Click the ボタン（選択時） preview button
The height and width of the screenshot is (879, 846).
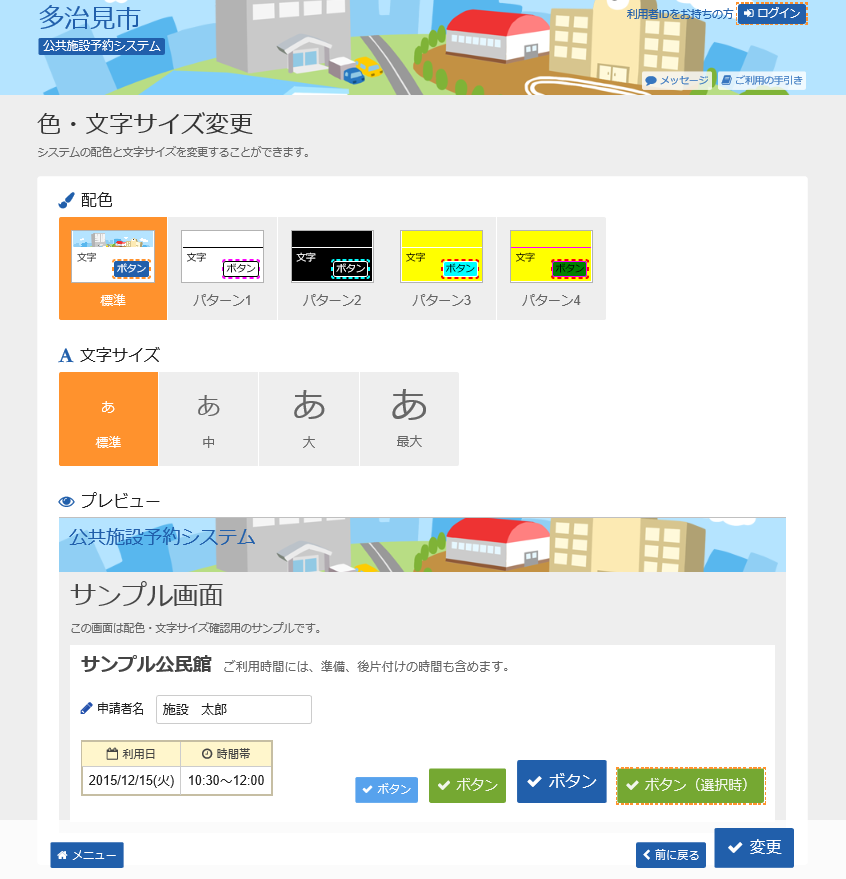(690, 785)
